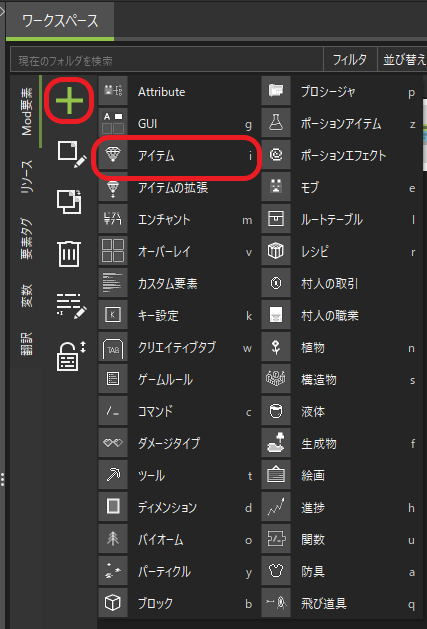This screenshot has width=427, height=629.
Task: Switch to the リソース side tab
Action: [x=27, y=177]
